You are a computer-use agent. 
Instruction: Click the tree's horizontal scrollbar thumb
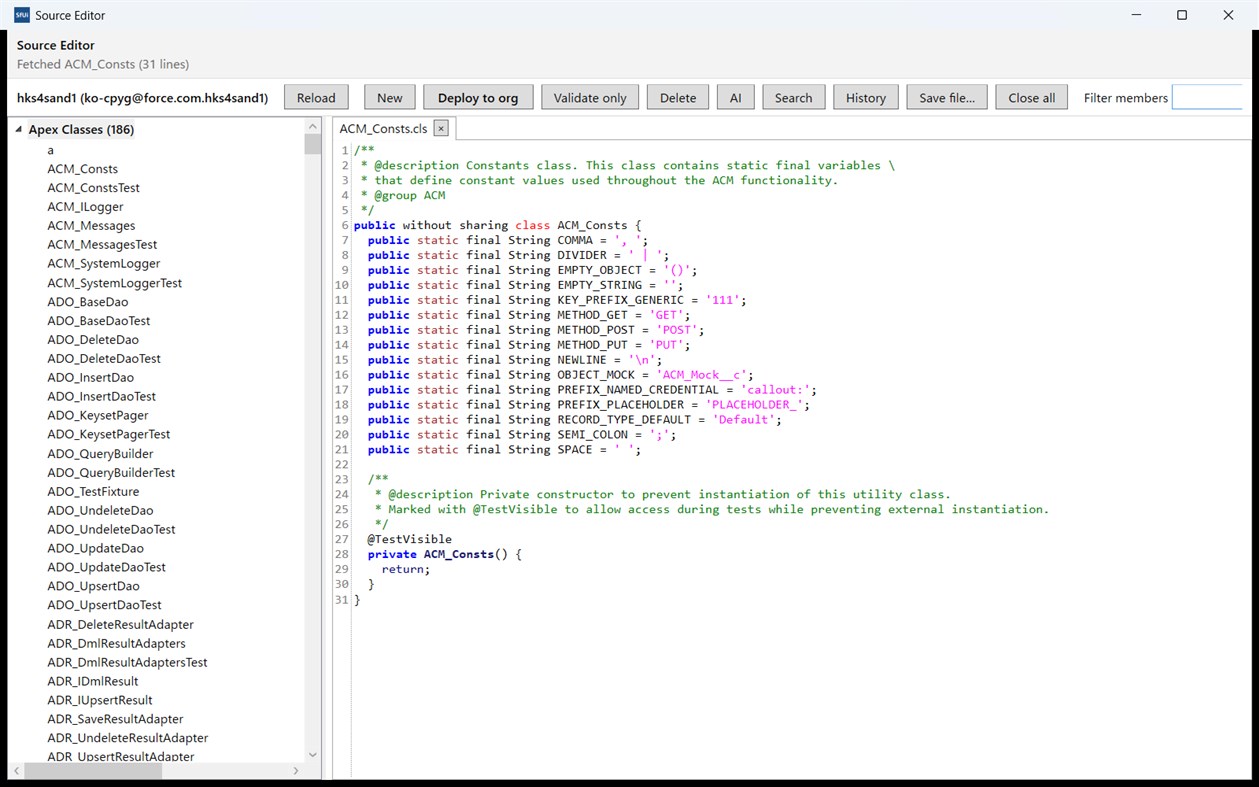point(91,771)
